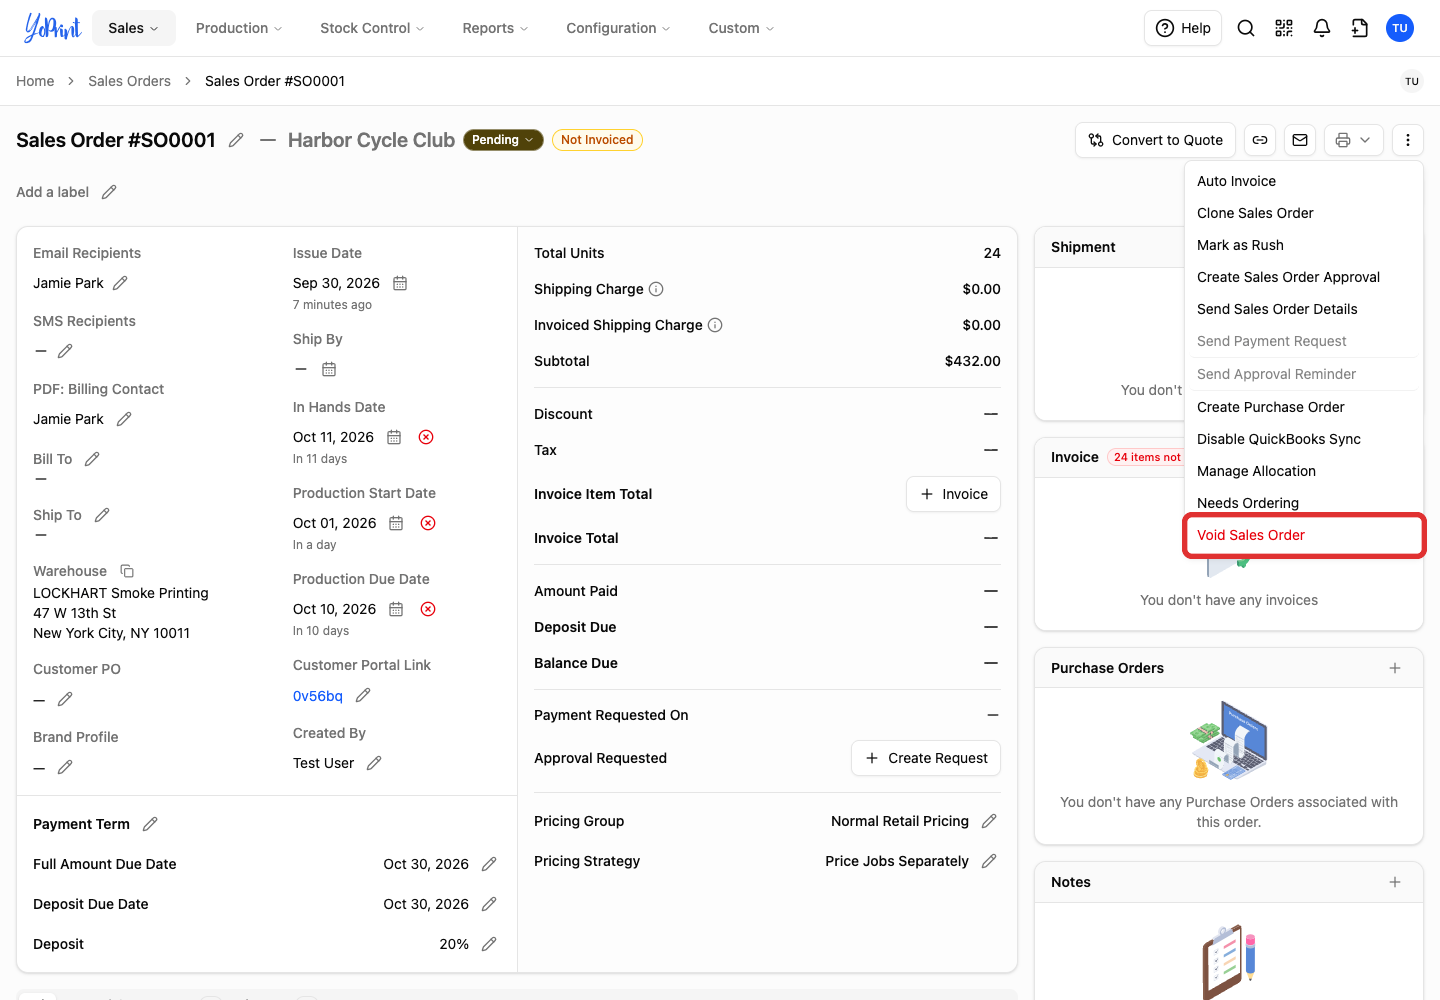Viewport: 1440px width, 1000px height.
Task: Open Production Due Date calendar
Action: point(396,609)
